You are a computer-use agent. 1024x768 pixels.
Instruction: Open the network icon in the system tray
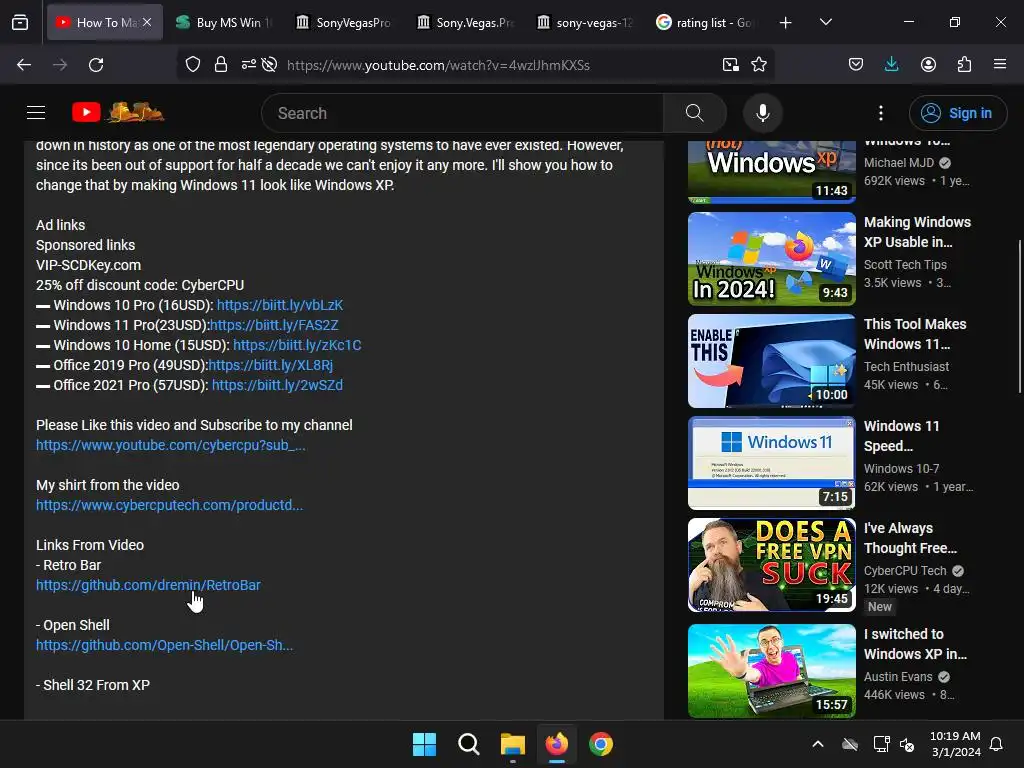[882, 744]
